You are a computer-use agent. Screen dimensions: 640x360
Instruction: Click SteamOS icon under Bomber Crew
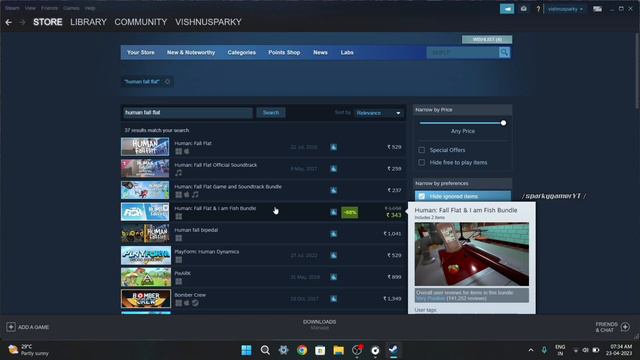click(x=195, y=303)
